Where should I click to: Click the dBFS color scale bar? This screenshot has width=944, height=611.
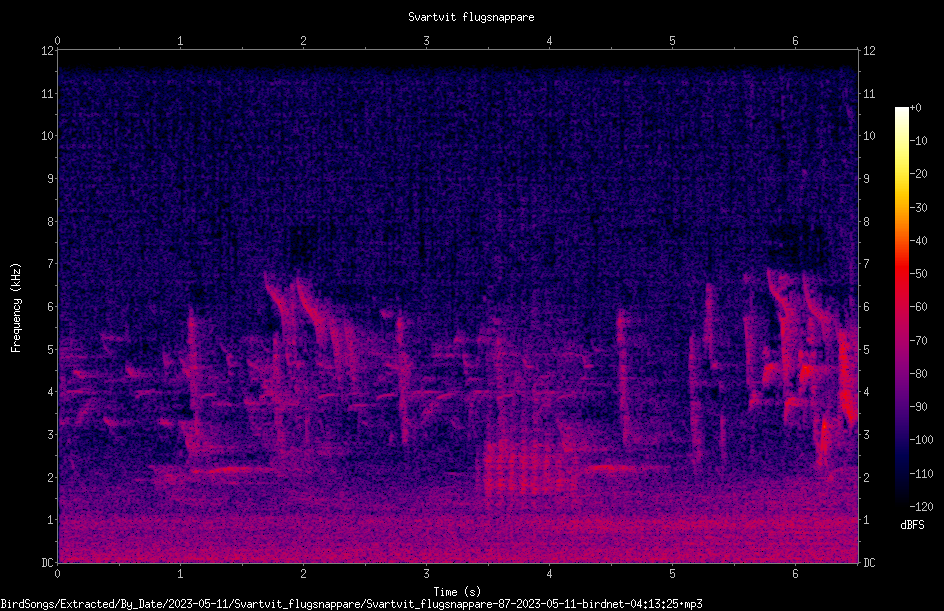[x=901, y=306]
